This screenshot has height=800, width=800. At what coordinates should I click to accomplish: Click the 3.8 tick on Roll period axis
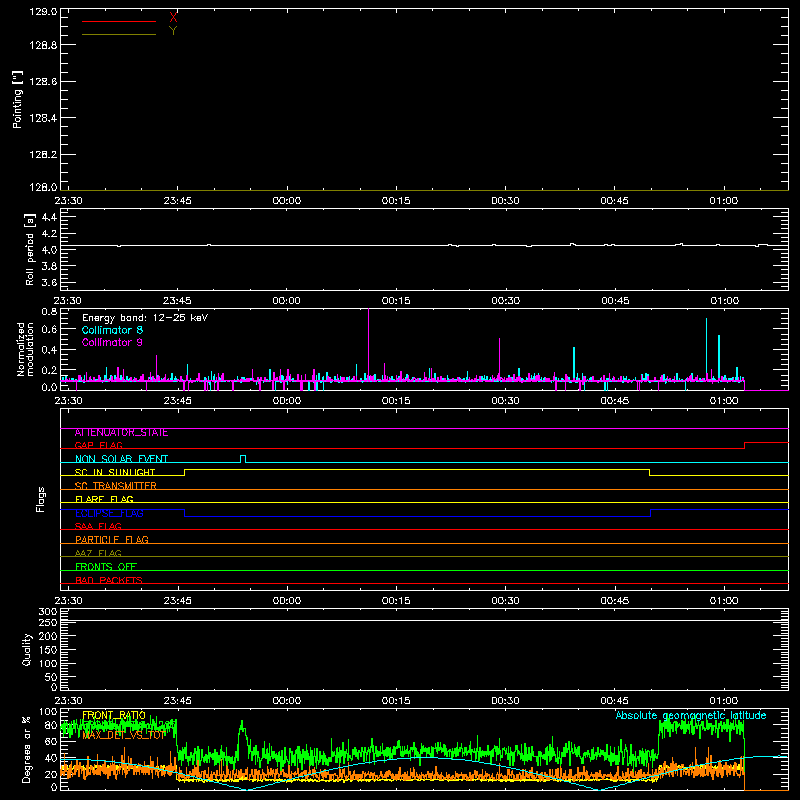(49, 266)
